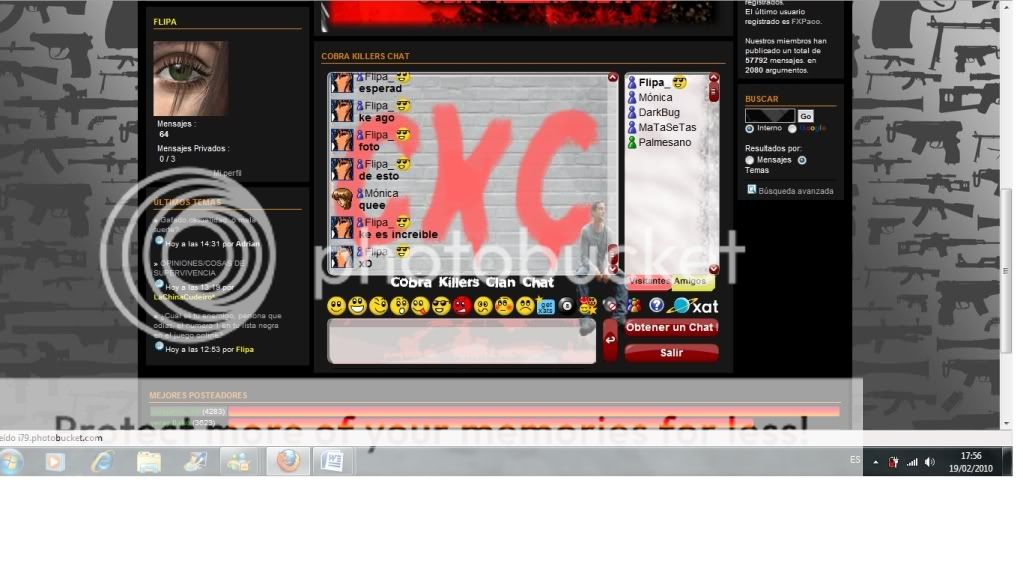This screenshot has height=575, width=1023.
Task: Select Palmesano in chat user list
Action: tap(666, 142)
